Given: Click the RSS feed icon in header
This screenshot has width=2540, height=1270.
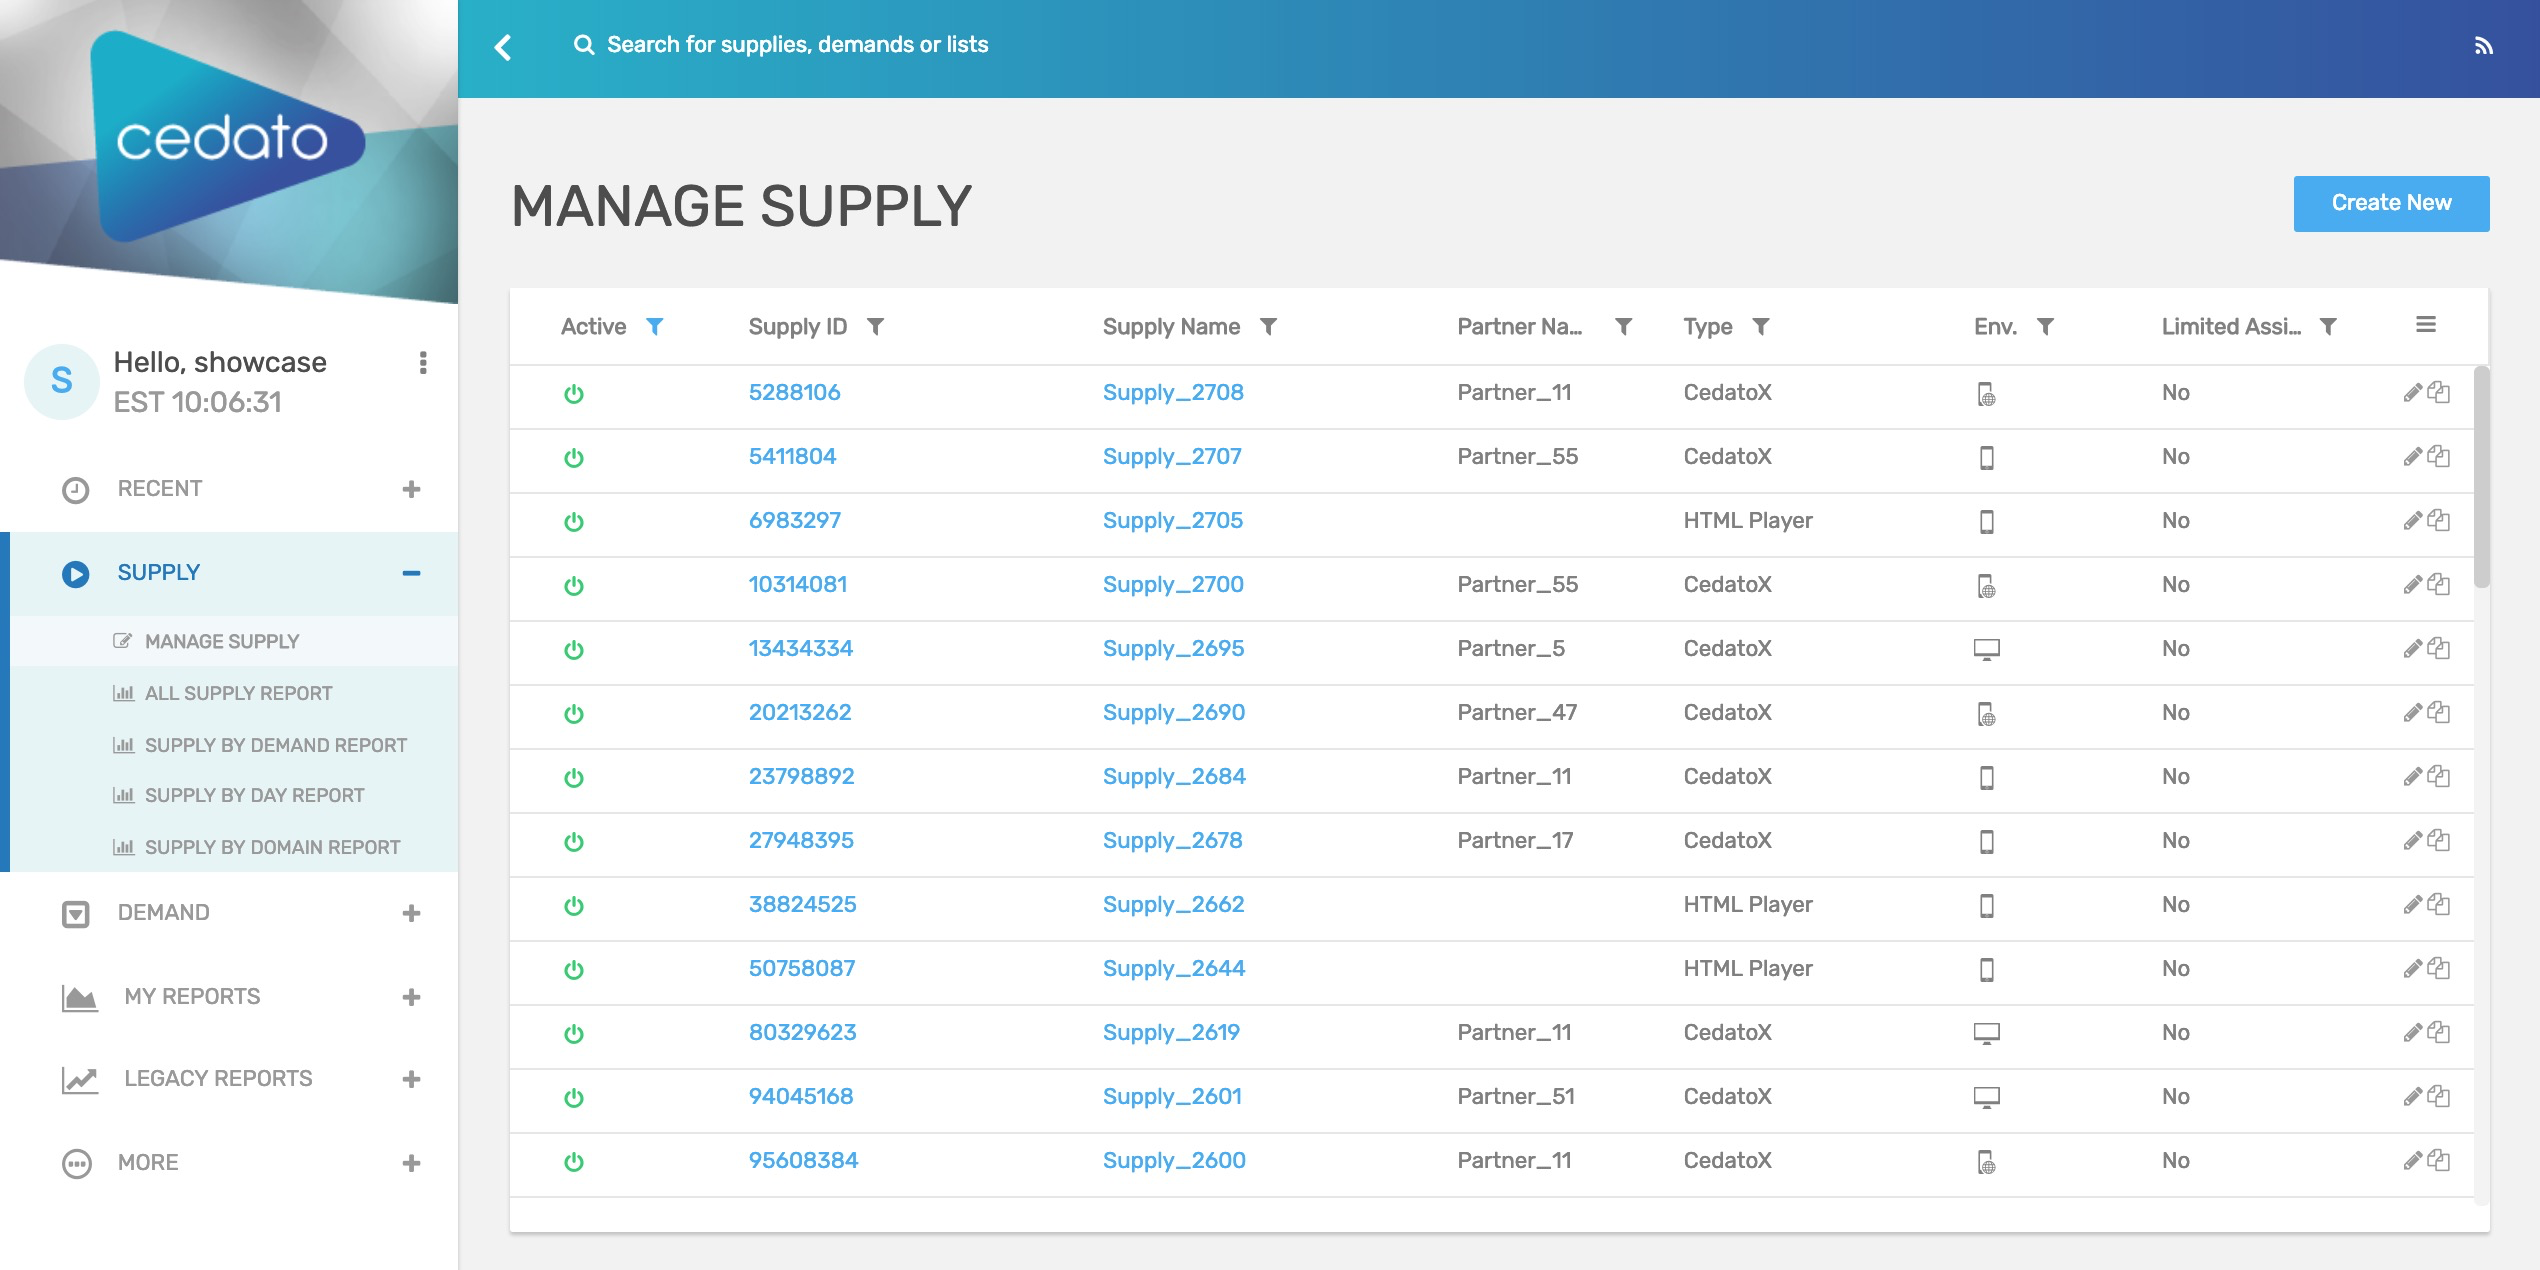Looking at the screenshot, I should (x=2484, y=46).
